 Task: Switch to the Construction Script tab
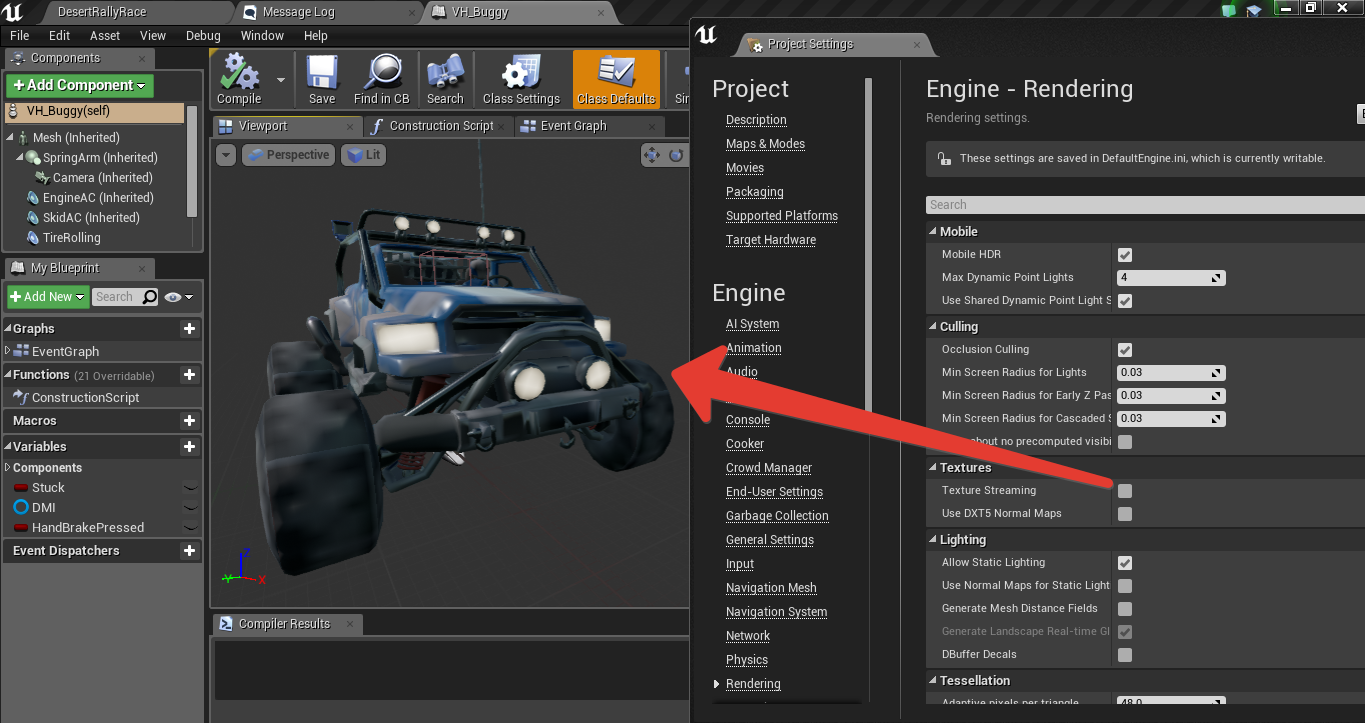click(440, 126)
